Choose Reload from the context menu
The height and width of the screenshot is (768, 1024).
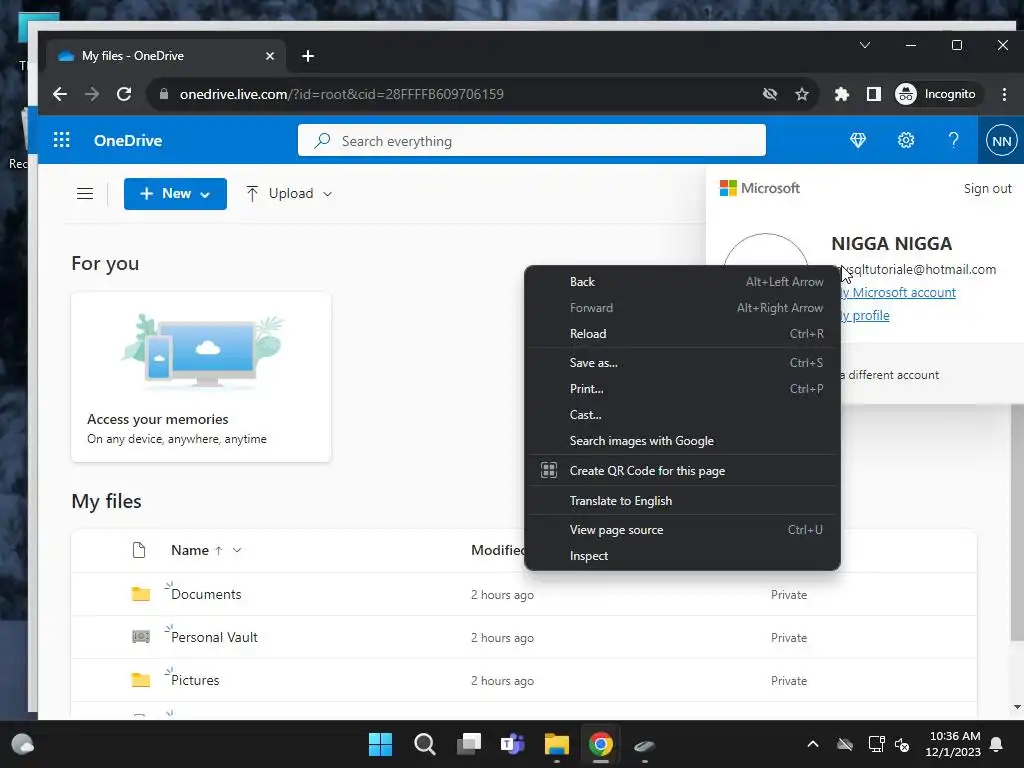(x=682, y=334)
